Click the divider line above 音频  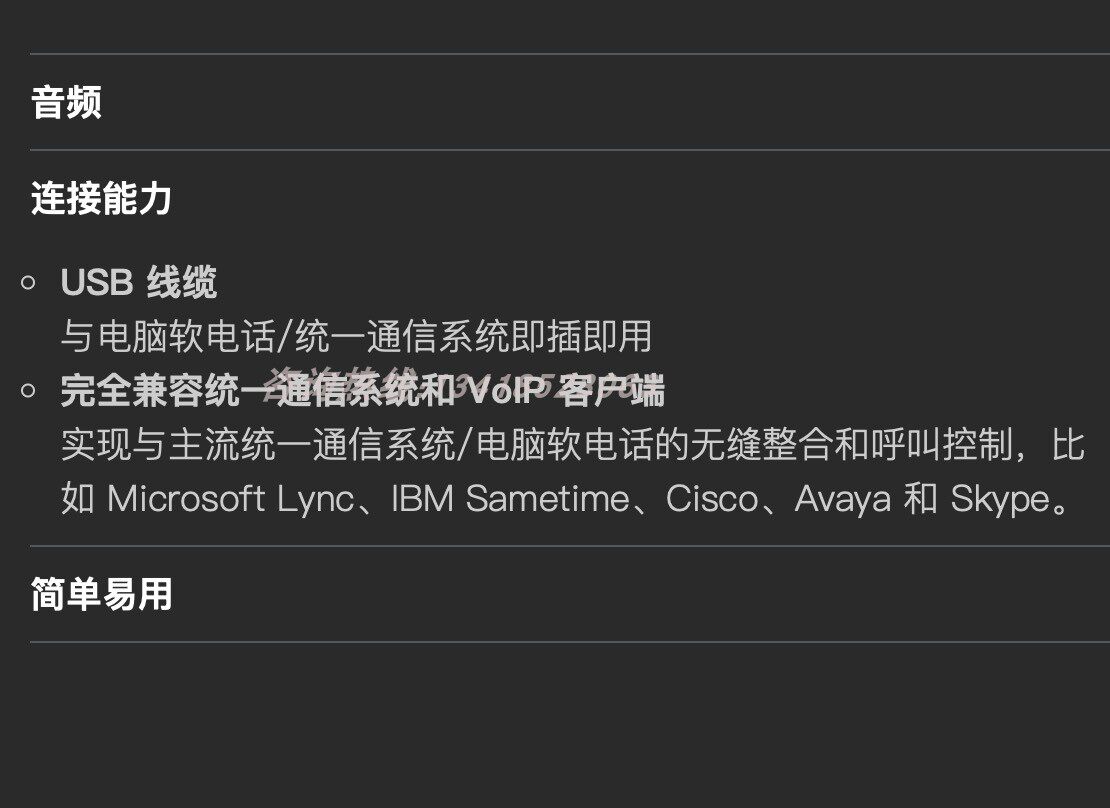click(570, 54)
